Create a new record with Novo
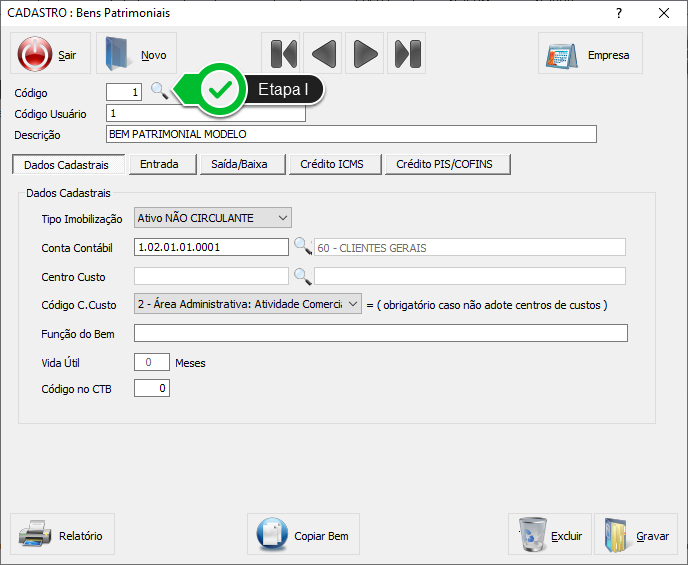Image resolution: width=688 pixels, height=565 pixels. pyautogui.click(x=136, y=54)
